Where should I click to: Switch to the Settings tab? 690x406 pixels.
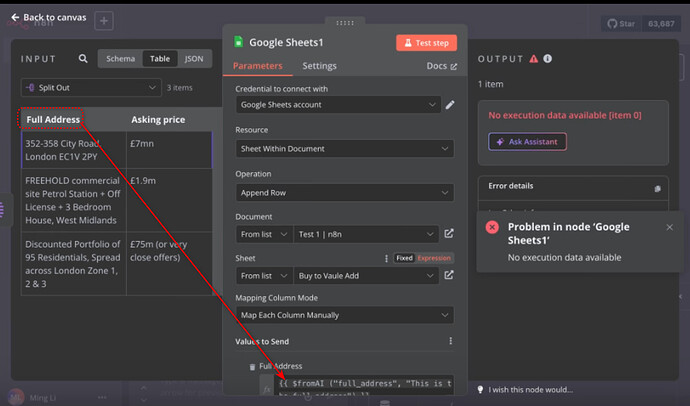[319, 66]
